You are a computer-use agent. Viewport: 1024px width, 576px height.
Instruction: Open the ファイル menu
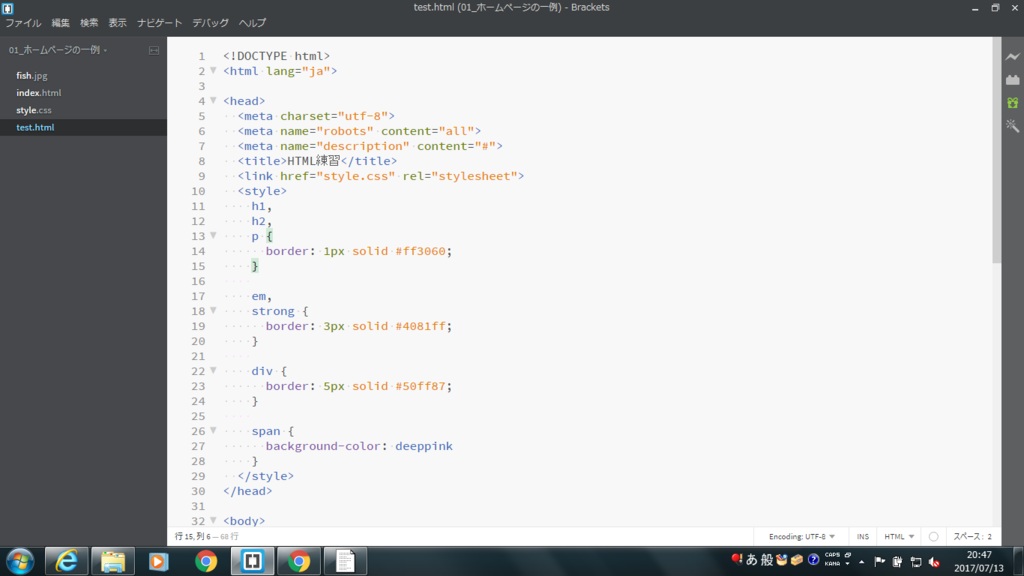[x=24, y=23]
